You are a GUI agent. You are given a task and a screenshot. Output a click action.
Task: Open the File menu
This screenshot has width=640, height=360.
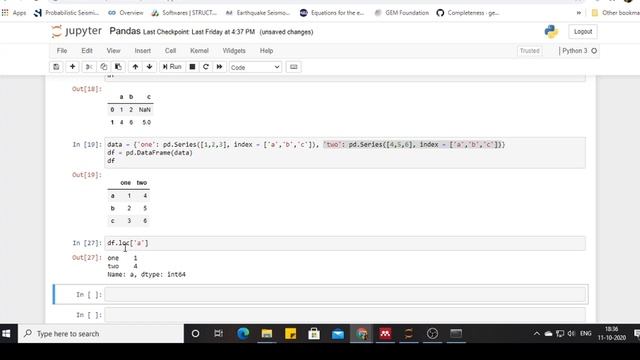pos(62,51)
